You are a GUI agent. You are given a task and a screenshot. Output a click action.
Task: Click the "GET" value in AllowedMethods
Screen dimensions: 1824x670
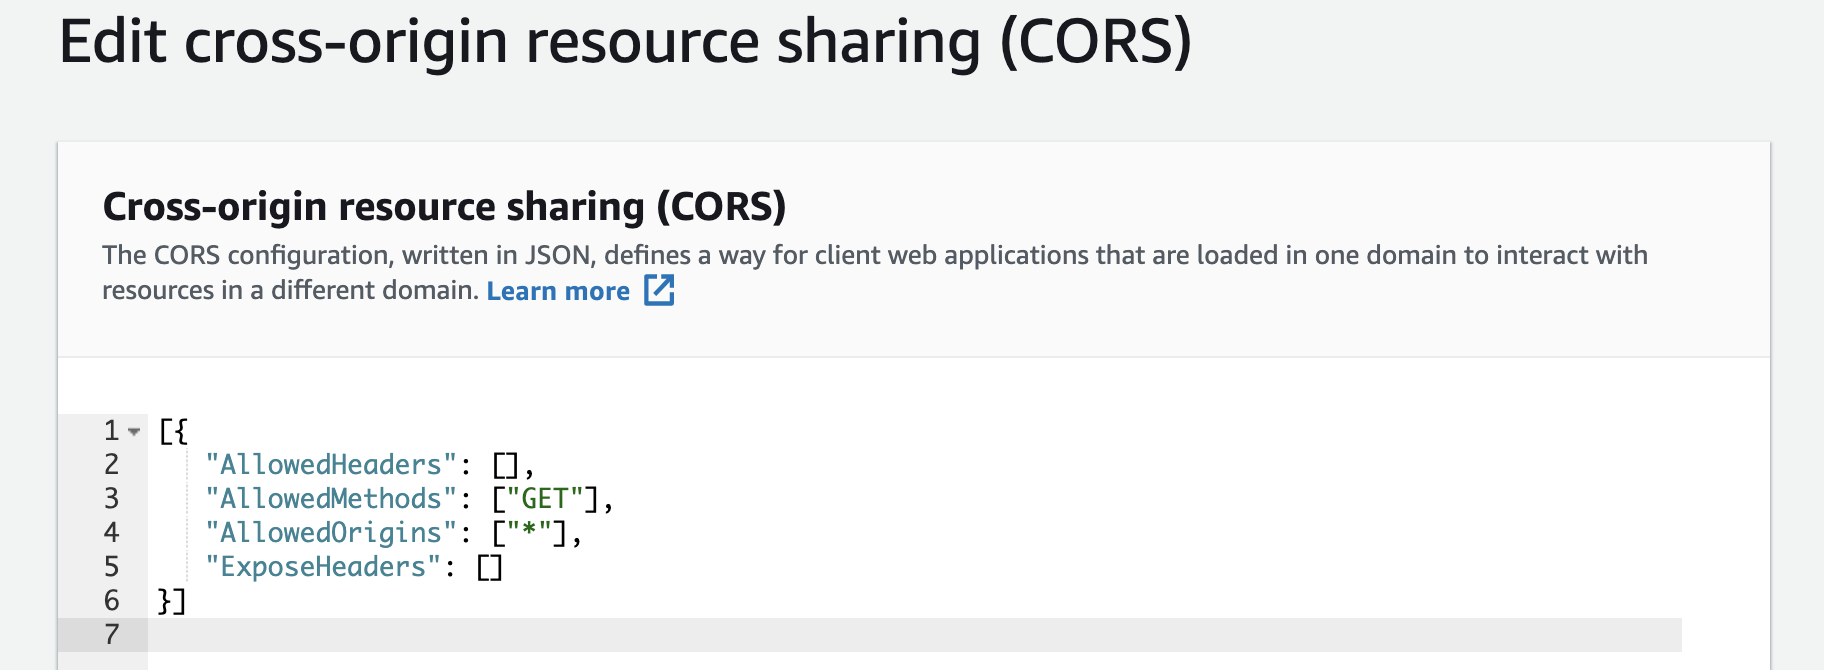pyautogui.click(x=545, y=499)
